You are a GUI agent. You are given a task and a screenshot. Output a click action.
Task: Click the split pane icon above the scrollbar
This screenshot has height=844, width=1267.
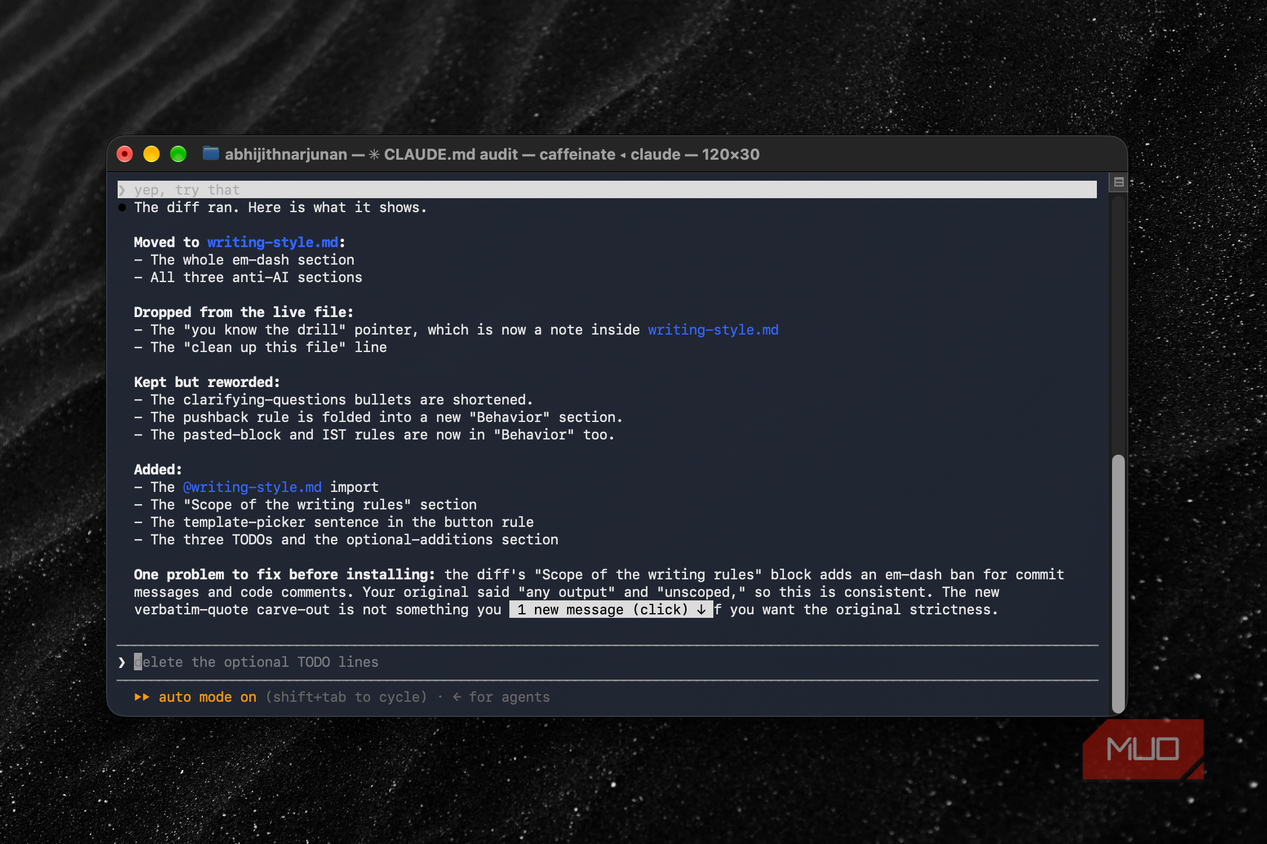click(x=1118, y=183)
